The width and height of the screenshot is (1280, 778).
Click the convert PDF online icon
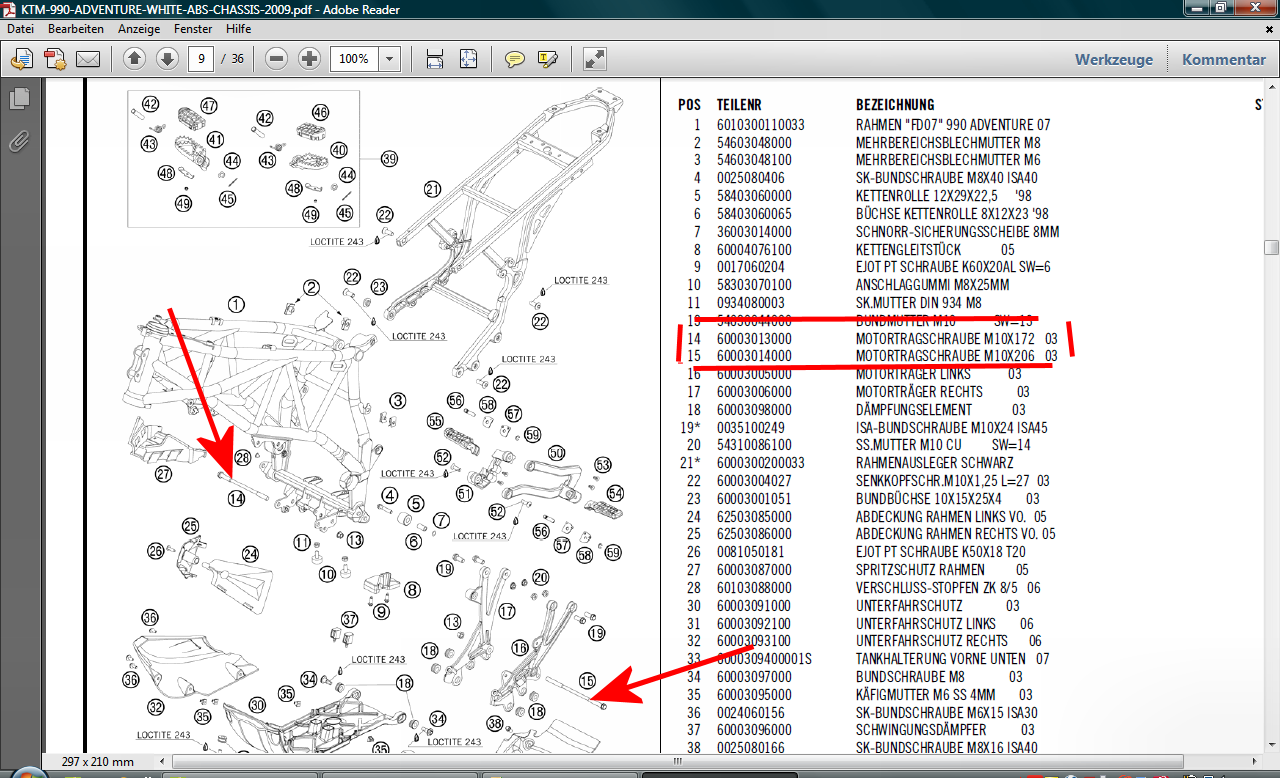[22, 59]
